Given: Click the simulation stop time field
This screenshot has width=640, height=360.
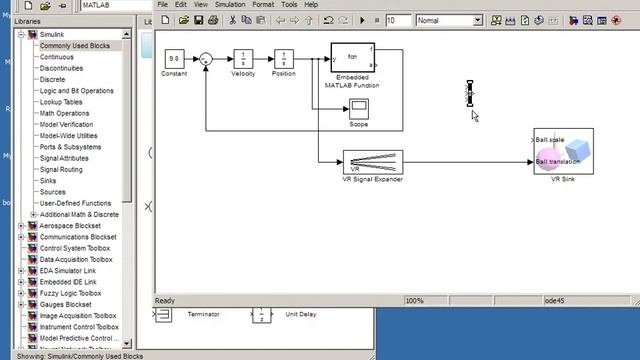Looking at the screenshot, I should coord(398,20).
